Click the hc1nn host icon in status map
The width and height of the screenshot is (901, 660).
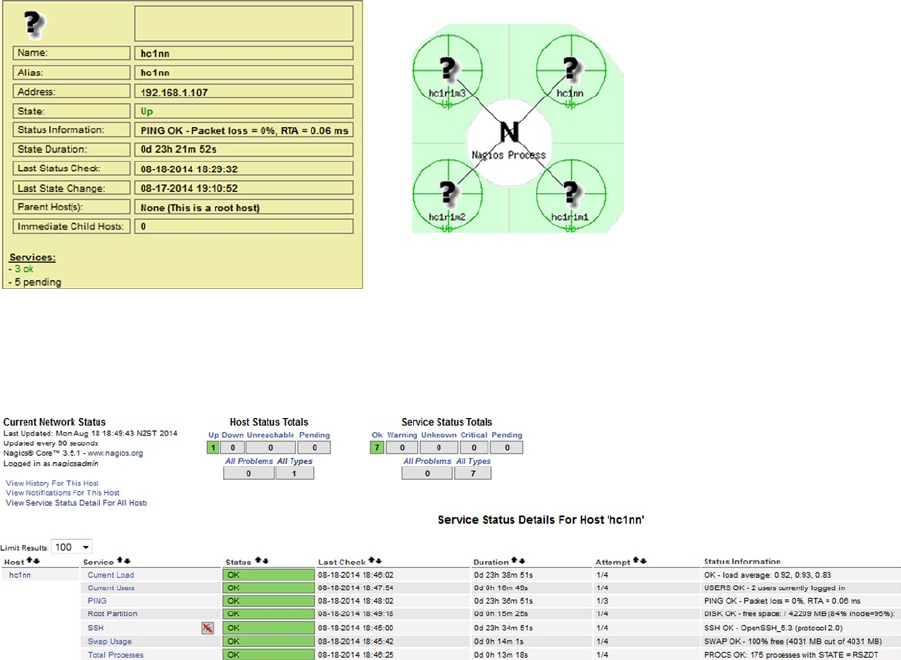pos(571,68)
